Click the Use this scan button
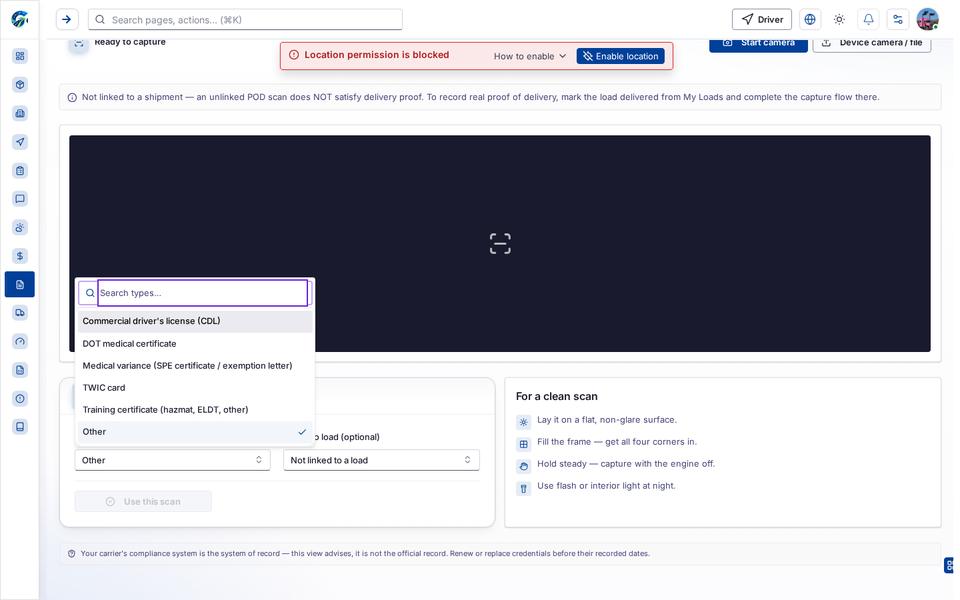This screenshot has height=600, width=960. (x=143, y=501)
